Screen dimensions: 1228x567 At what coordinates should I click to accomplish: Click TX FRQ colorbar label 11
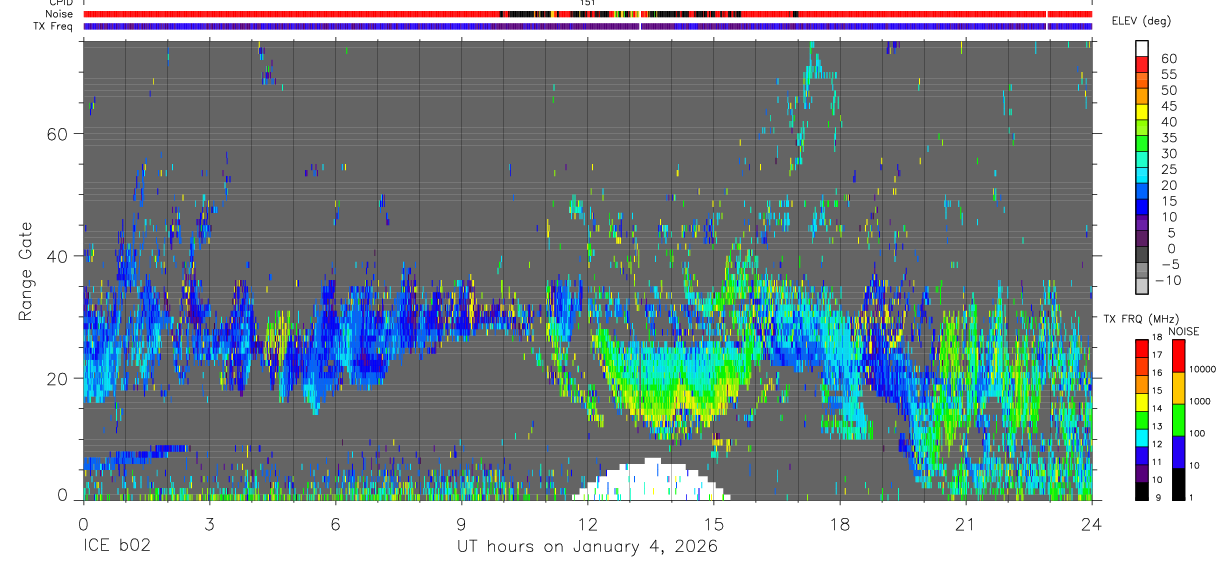pyautogui.click(x=1156, y=462)
